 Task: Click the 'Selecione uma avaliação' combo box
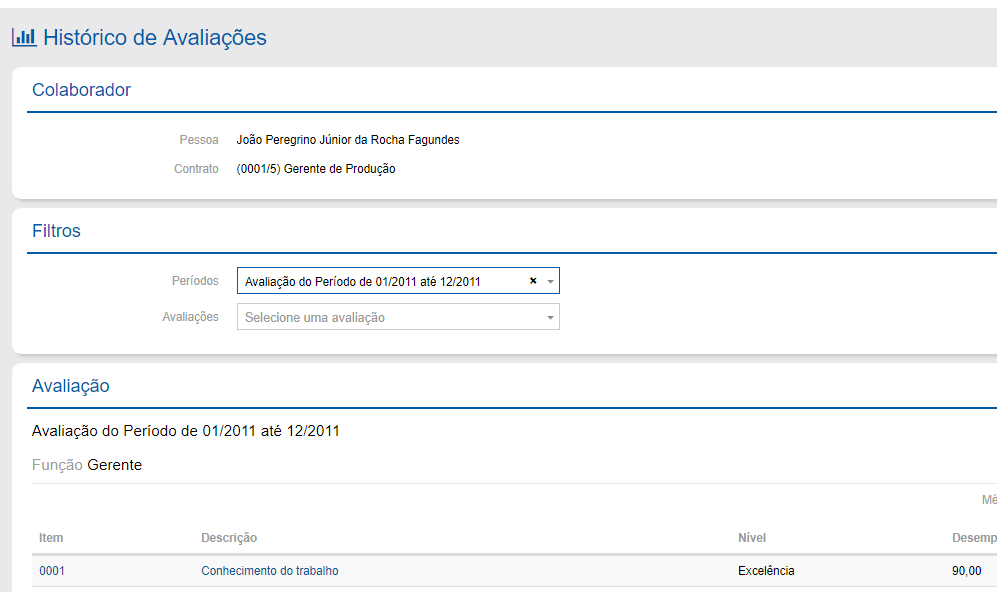pos(390,318)
